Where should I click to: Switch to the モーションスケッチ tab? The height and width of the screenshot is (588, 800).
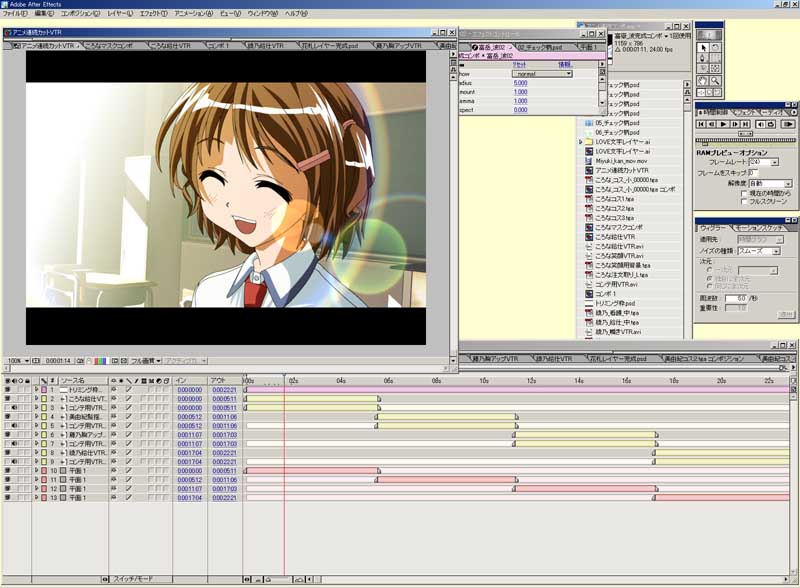point(758,228)
